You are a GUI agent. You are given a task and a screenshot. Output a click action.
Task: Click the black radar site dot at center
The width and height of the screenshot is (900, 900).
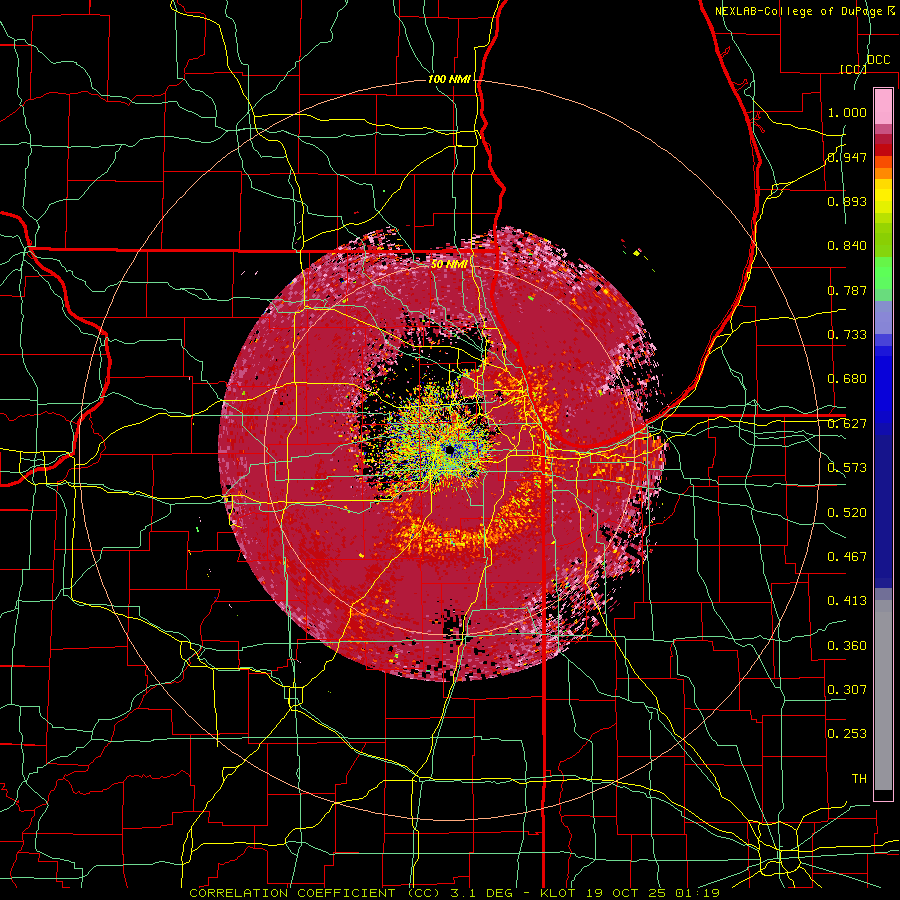tap(449, 449)
